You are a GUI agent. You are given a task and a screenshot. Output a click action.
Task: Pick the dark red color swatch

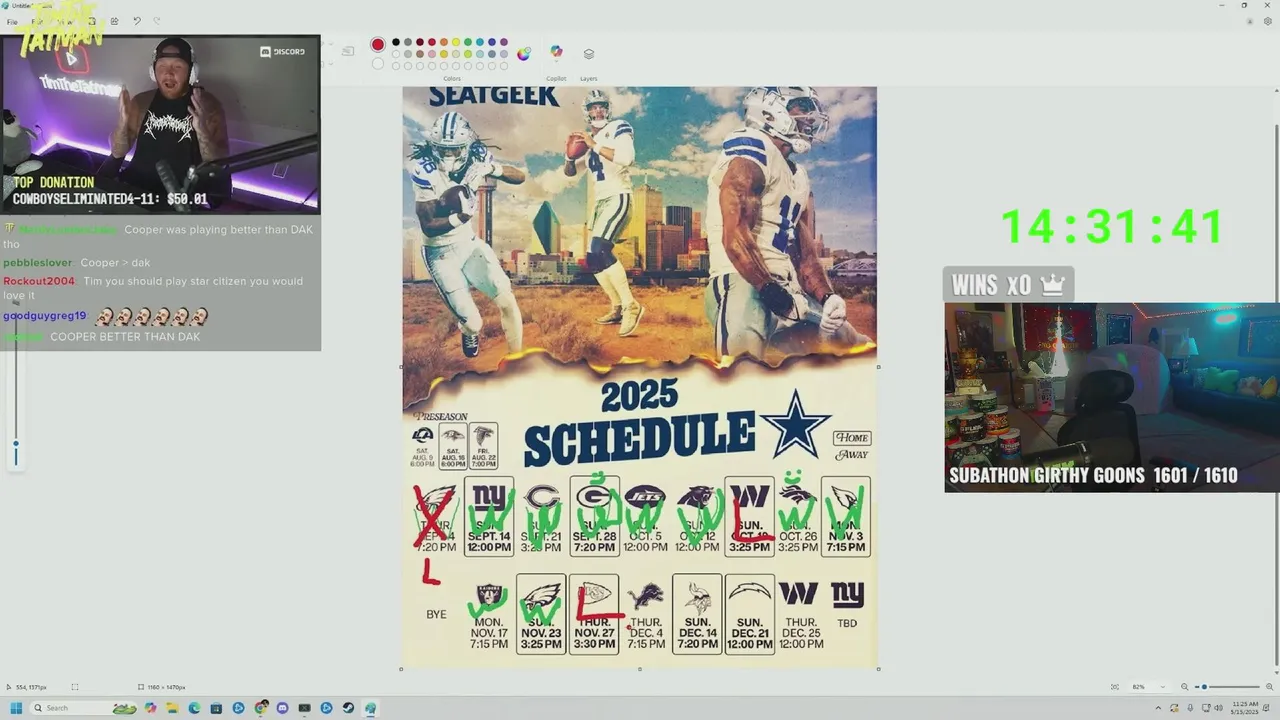point(420,42)
